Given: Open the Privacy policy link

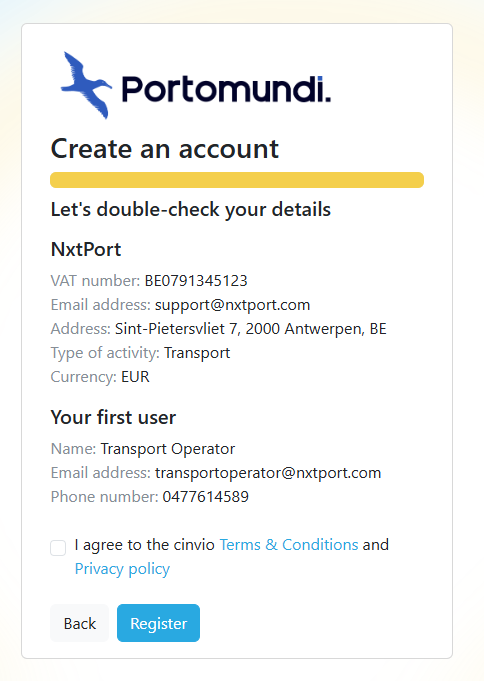Looking at the screenshot, I should (122, 569).
